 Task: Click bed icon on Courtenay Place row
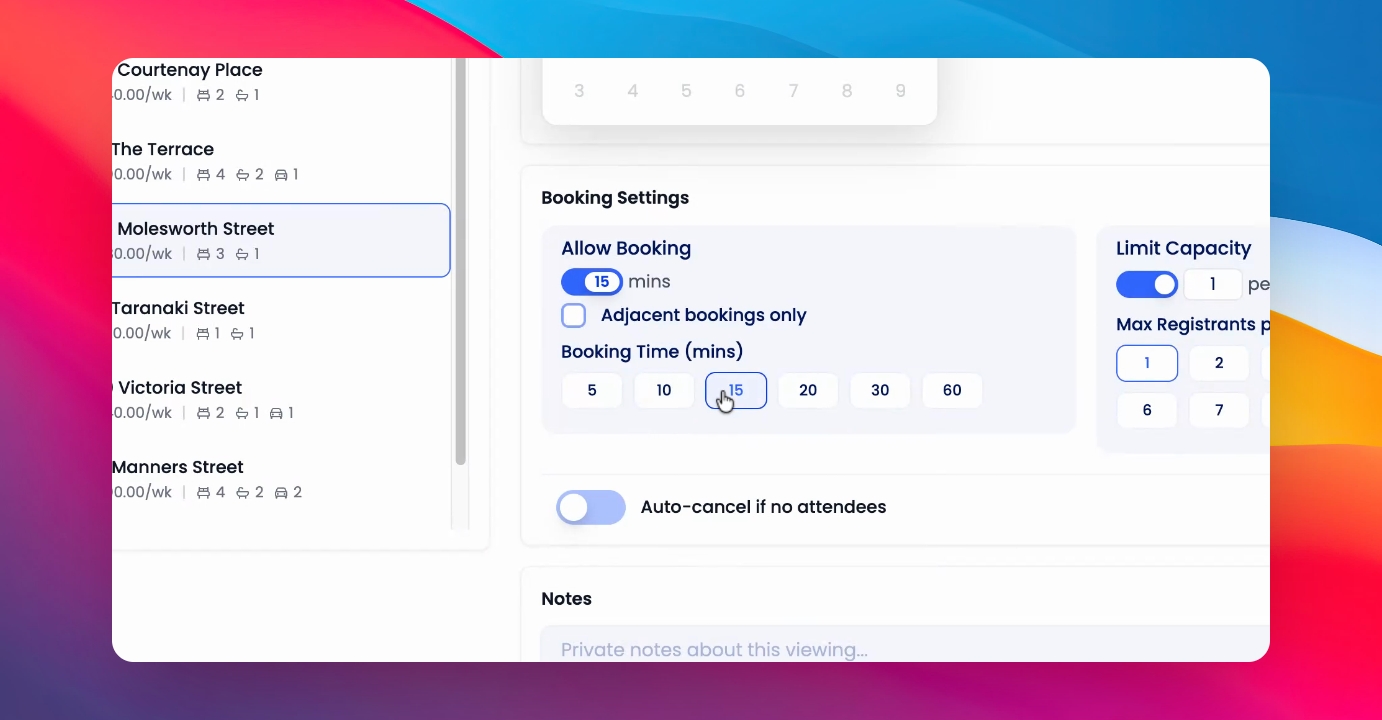[x=204, y=96]
